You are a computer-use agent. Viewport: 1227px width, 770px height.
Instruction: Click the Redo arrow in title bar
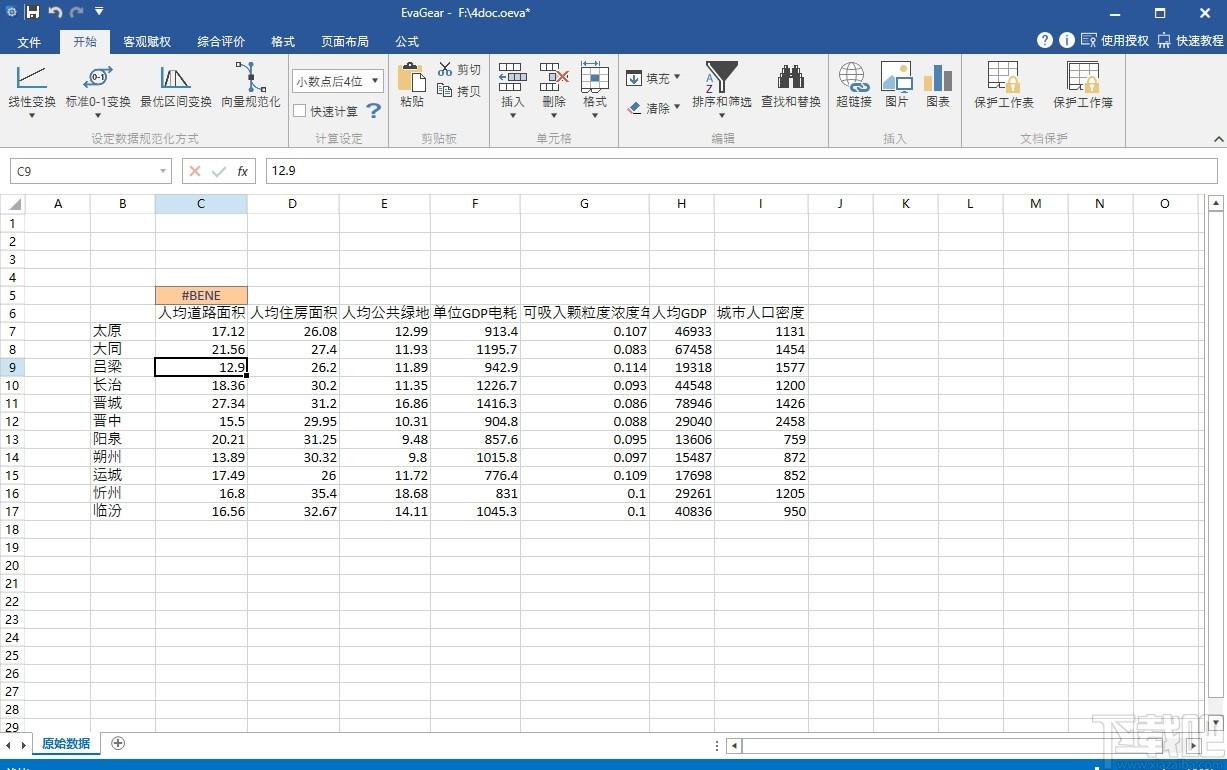77,13
